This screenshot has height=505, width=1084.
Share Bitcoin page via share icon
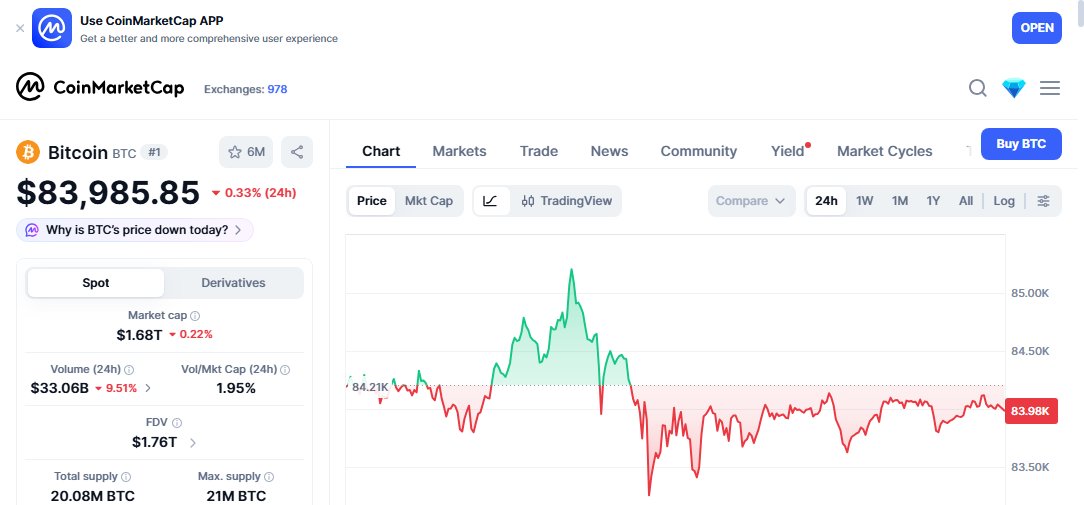pos(297,152)
